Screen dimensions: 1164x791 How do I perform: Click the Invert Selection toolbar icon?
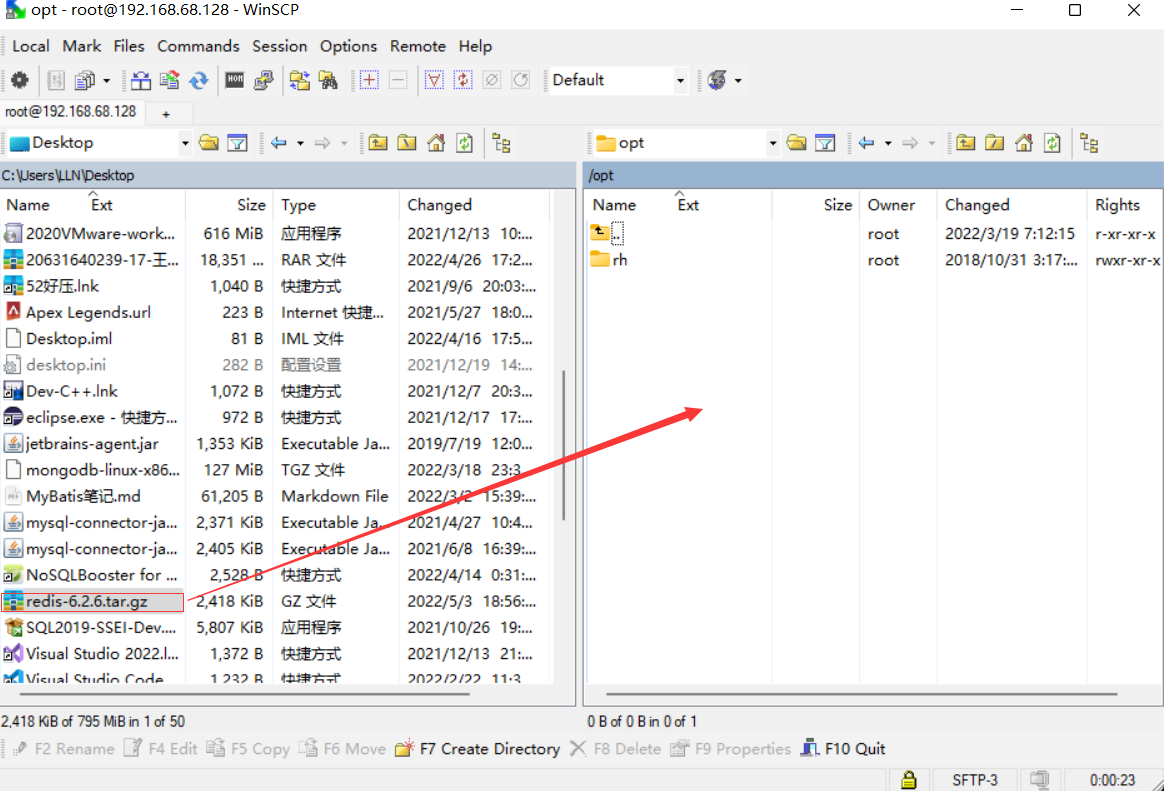[x=463, y=80]
